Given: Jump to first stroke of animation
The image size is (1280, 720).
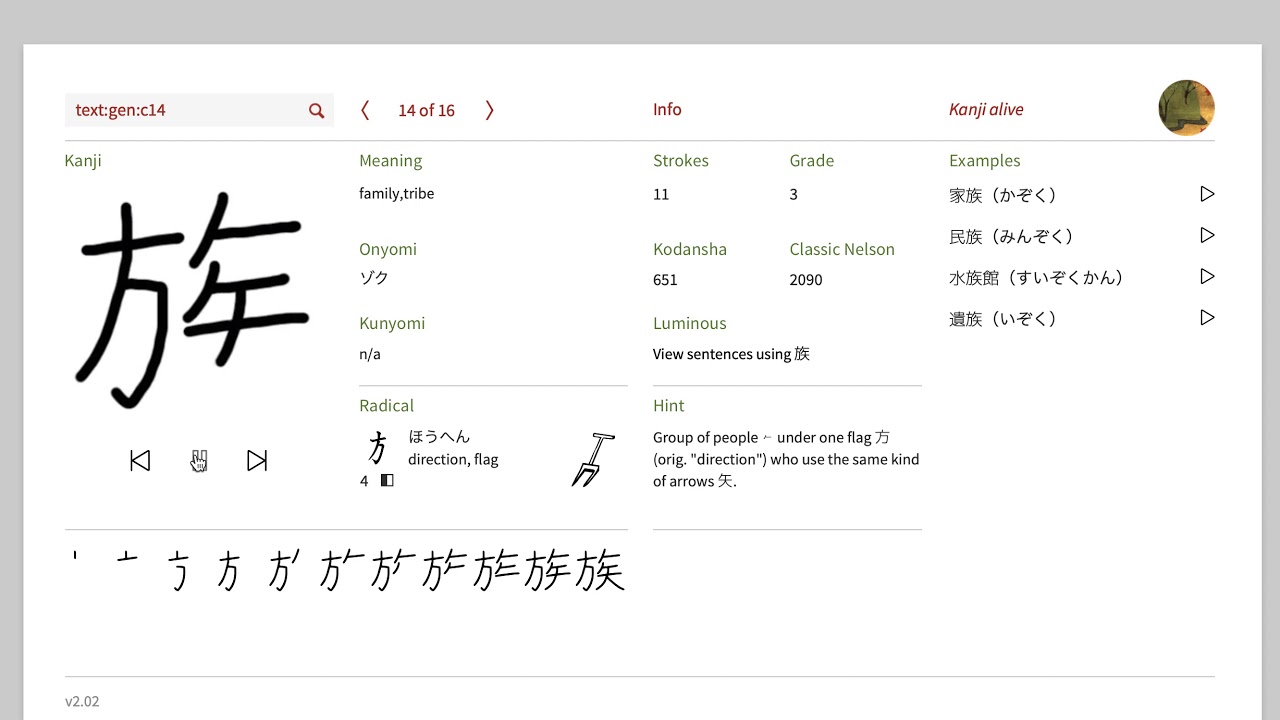Looking at the screenshot, I should [x=140, y=460].
